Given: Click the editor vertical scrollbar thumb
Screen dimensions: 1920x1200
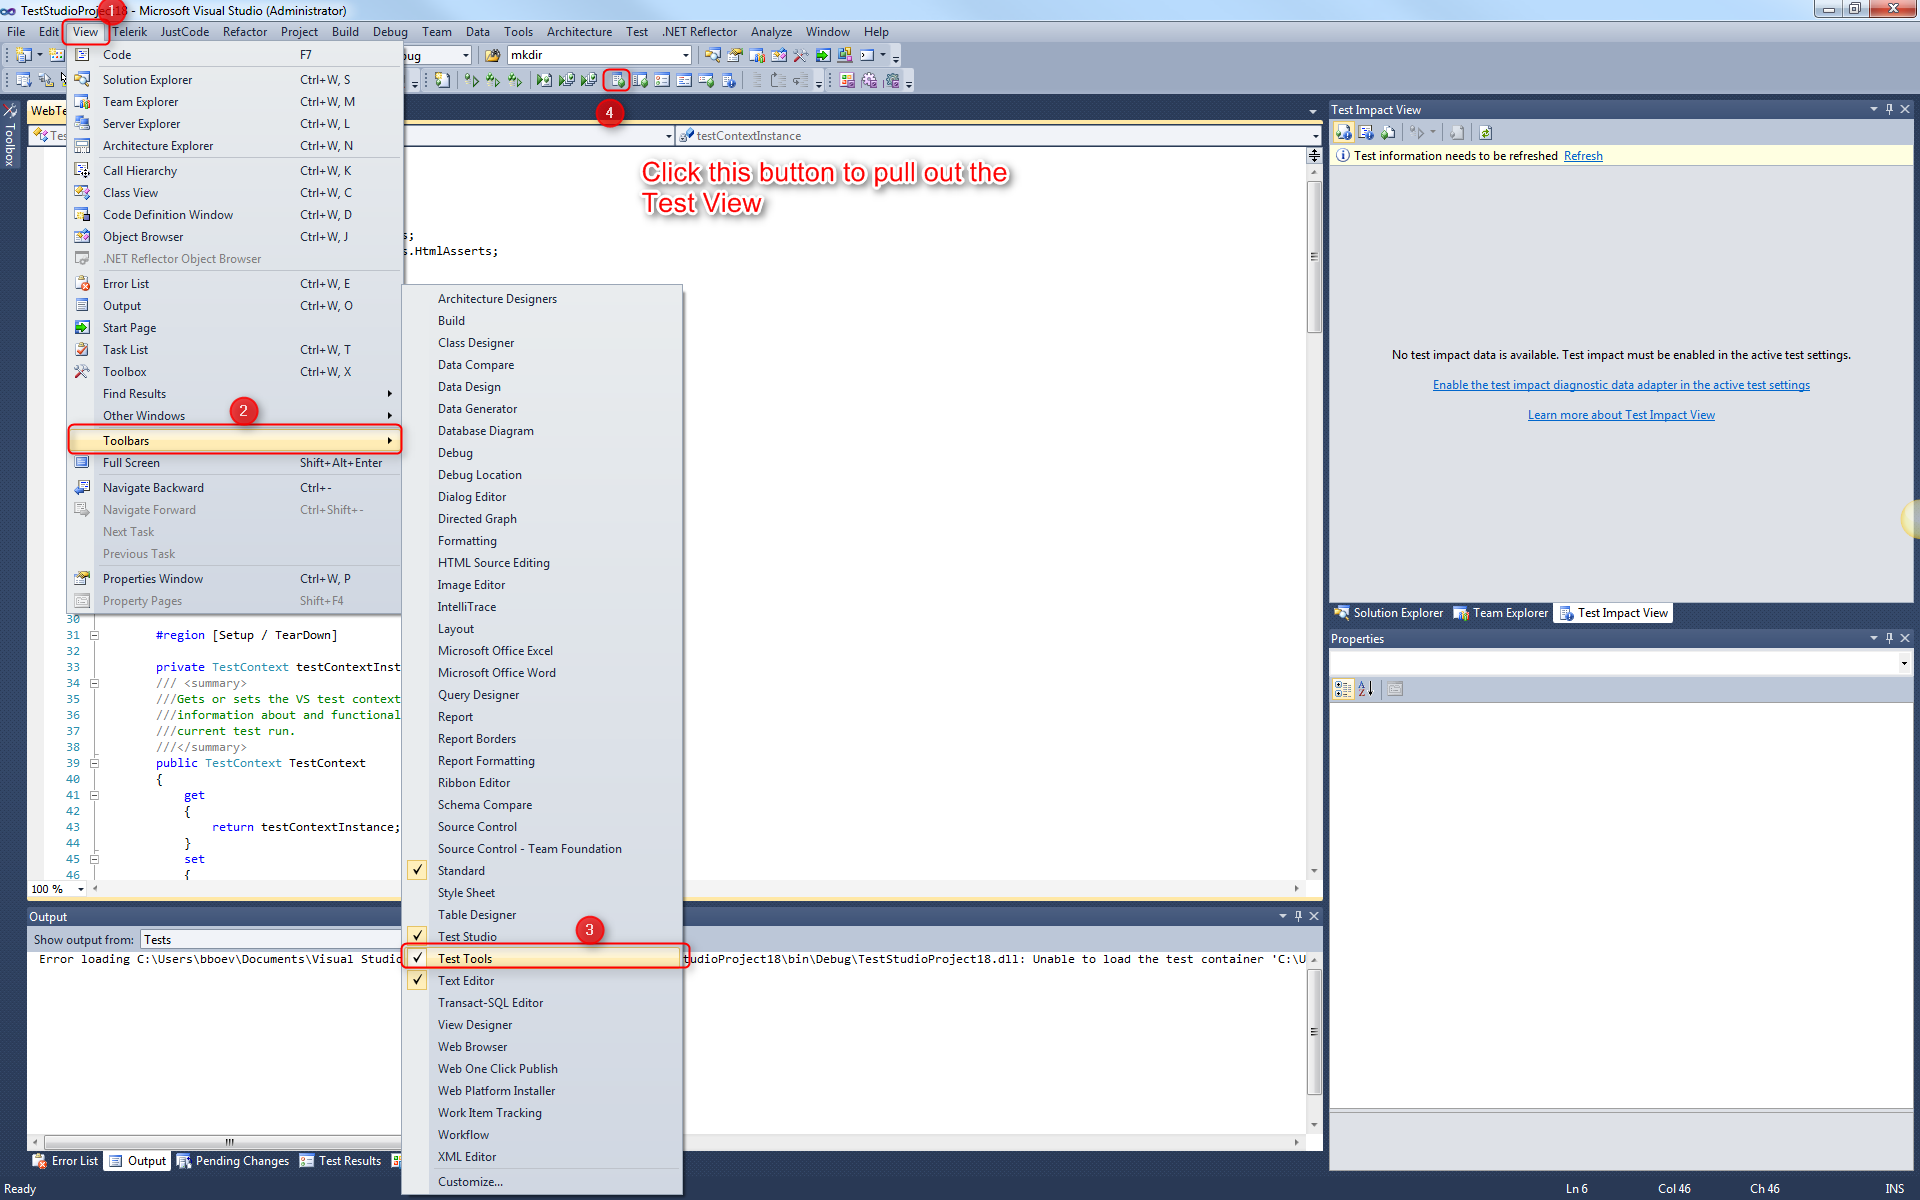Looking at the screenshot, I should [x=1314, y=256].
